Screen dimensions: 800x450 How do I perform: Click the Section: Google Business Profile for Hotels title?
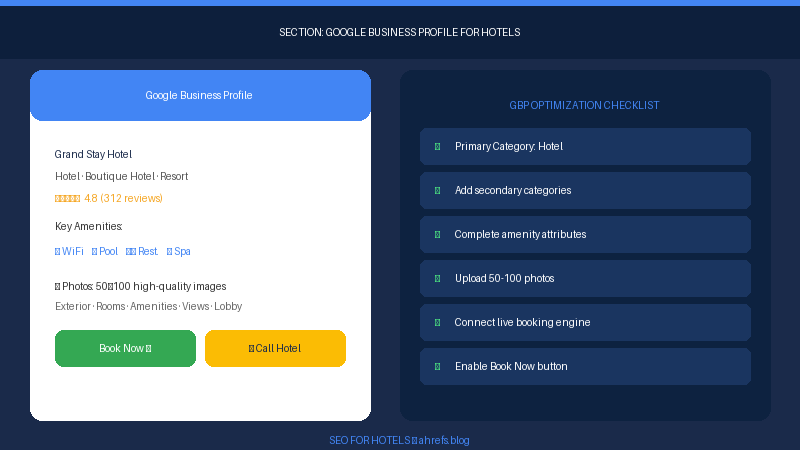pyautogui.click(x=400, y=33)
